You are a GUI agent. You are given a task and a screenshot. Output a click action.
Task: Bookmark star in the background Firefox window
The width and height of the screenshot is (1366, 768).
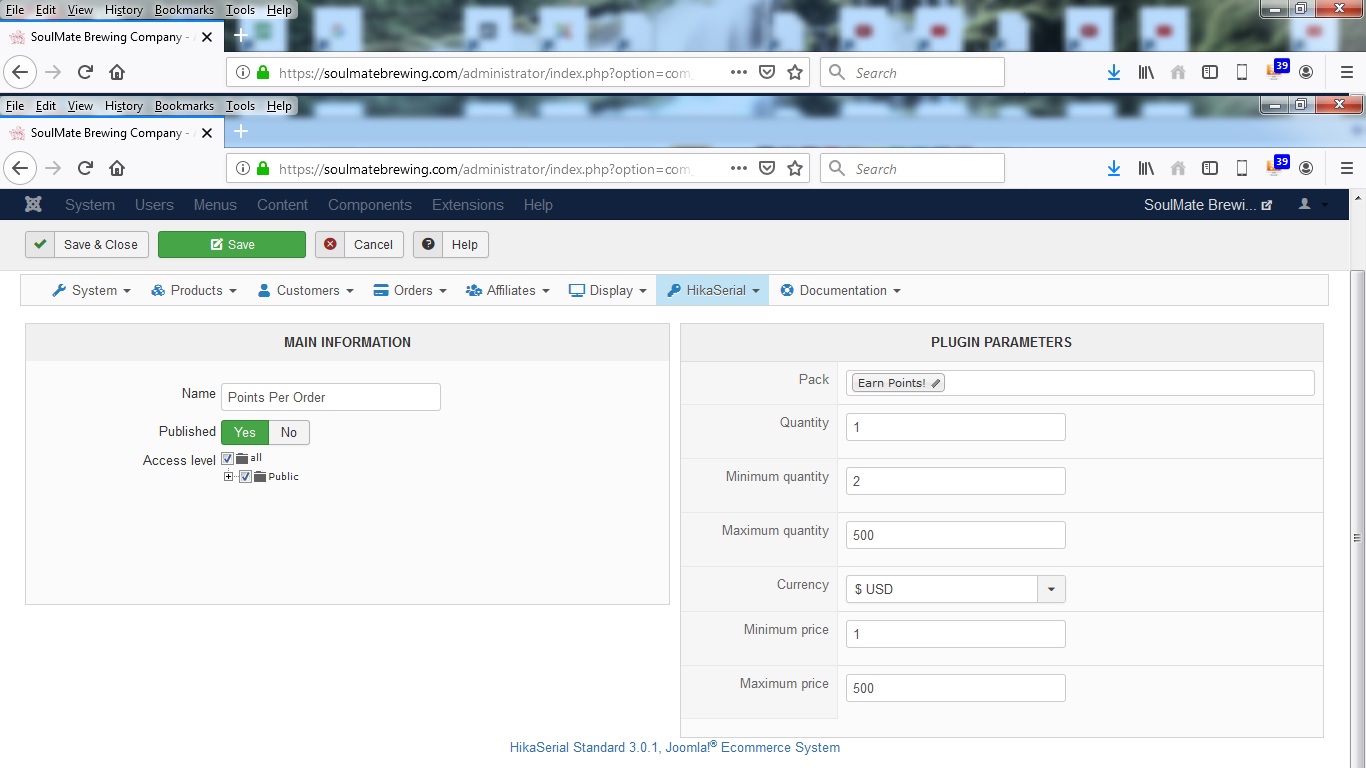click(x=795, y=72)
